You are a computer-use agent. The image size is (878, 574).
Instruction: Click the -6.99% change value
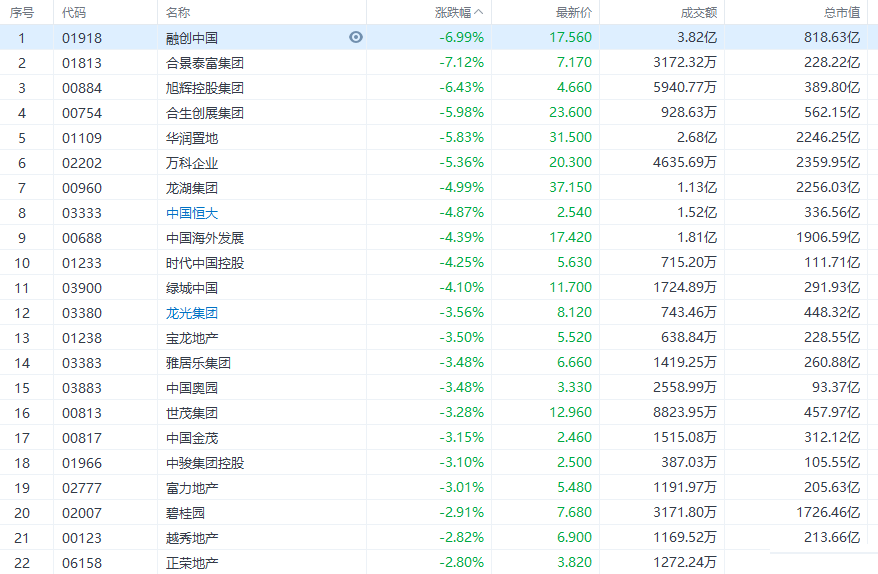click(461, 37)
